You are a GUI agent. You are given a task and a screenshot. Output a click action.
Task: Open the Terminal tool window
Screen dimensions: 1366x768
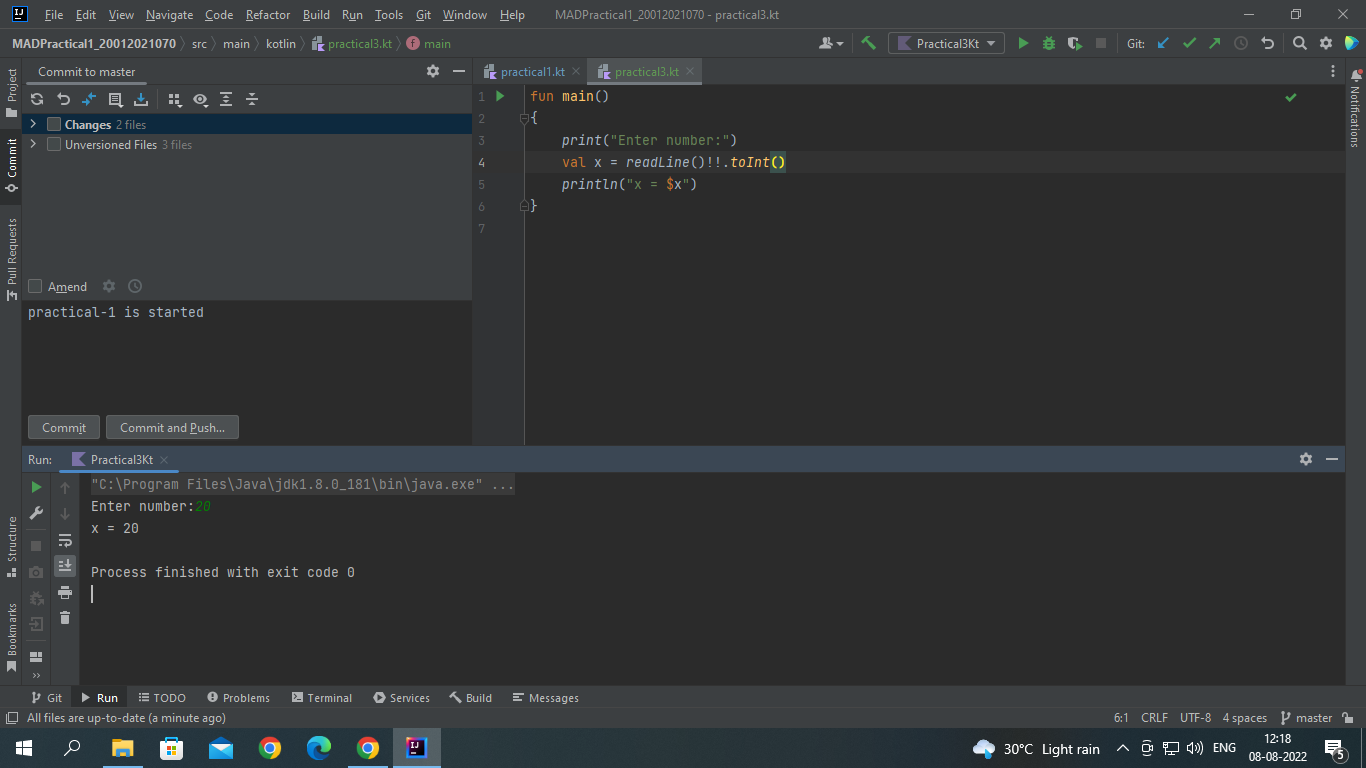coord(321,697)
